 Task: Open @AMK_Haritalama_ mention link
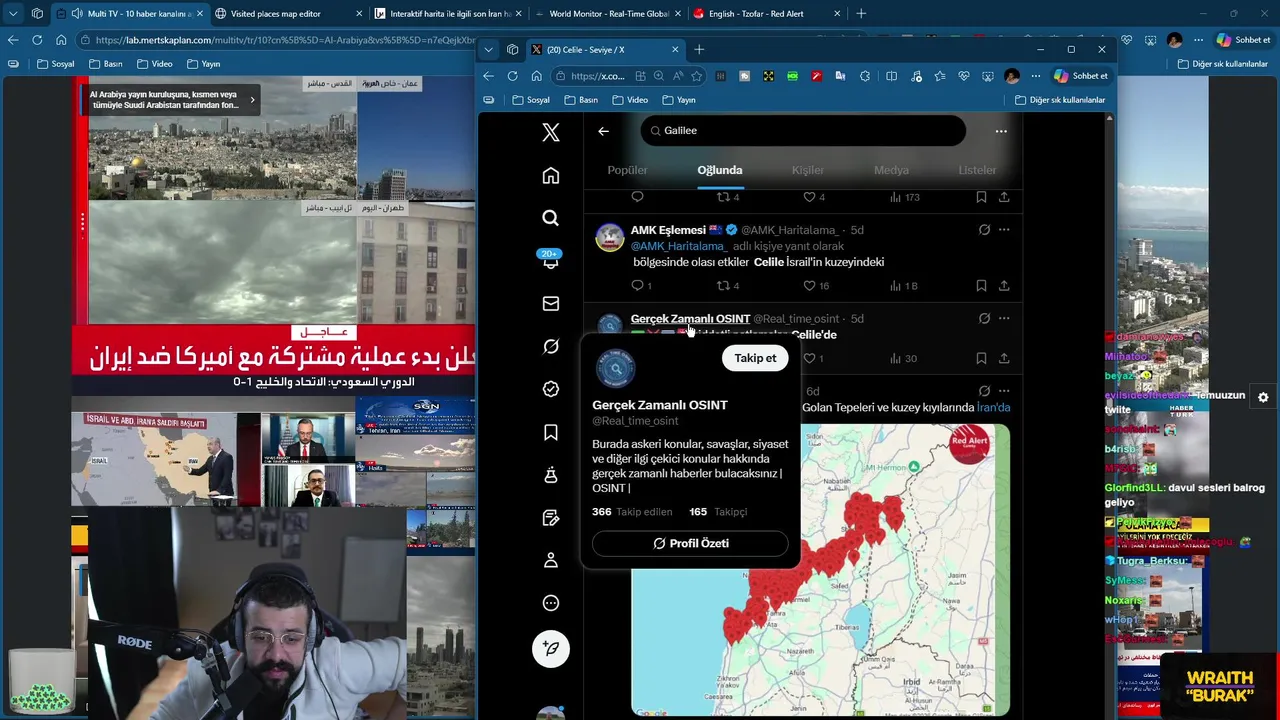(x=678, y=246)
